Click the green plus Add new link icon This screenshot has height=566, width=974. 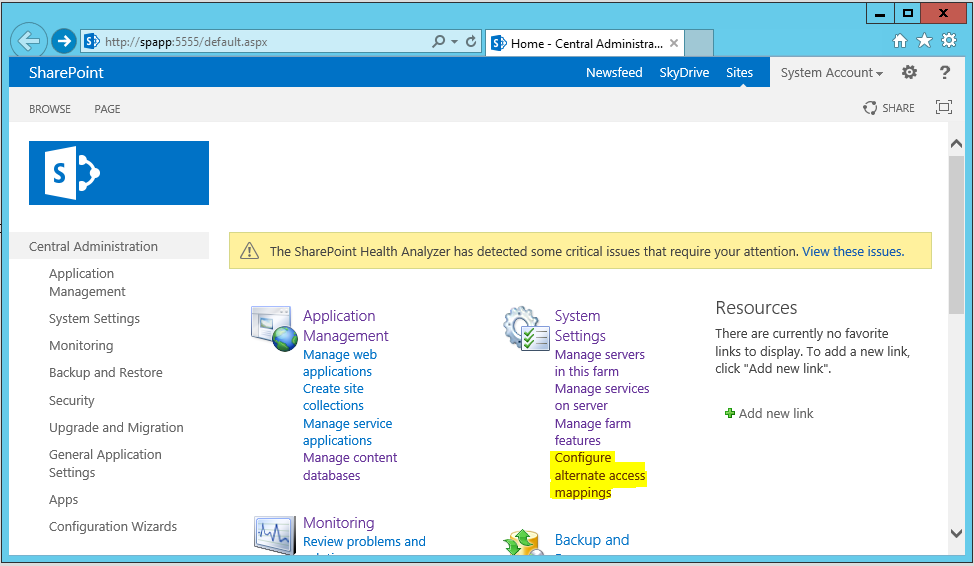[730, 413]
